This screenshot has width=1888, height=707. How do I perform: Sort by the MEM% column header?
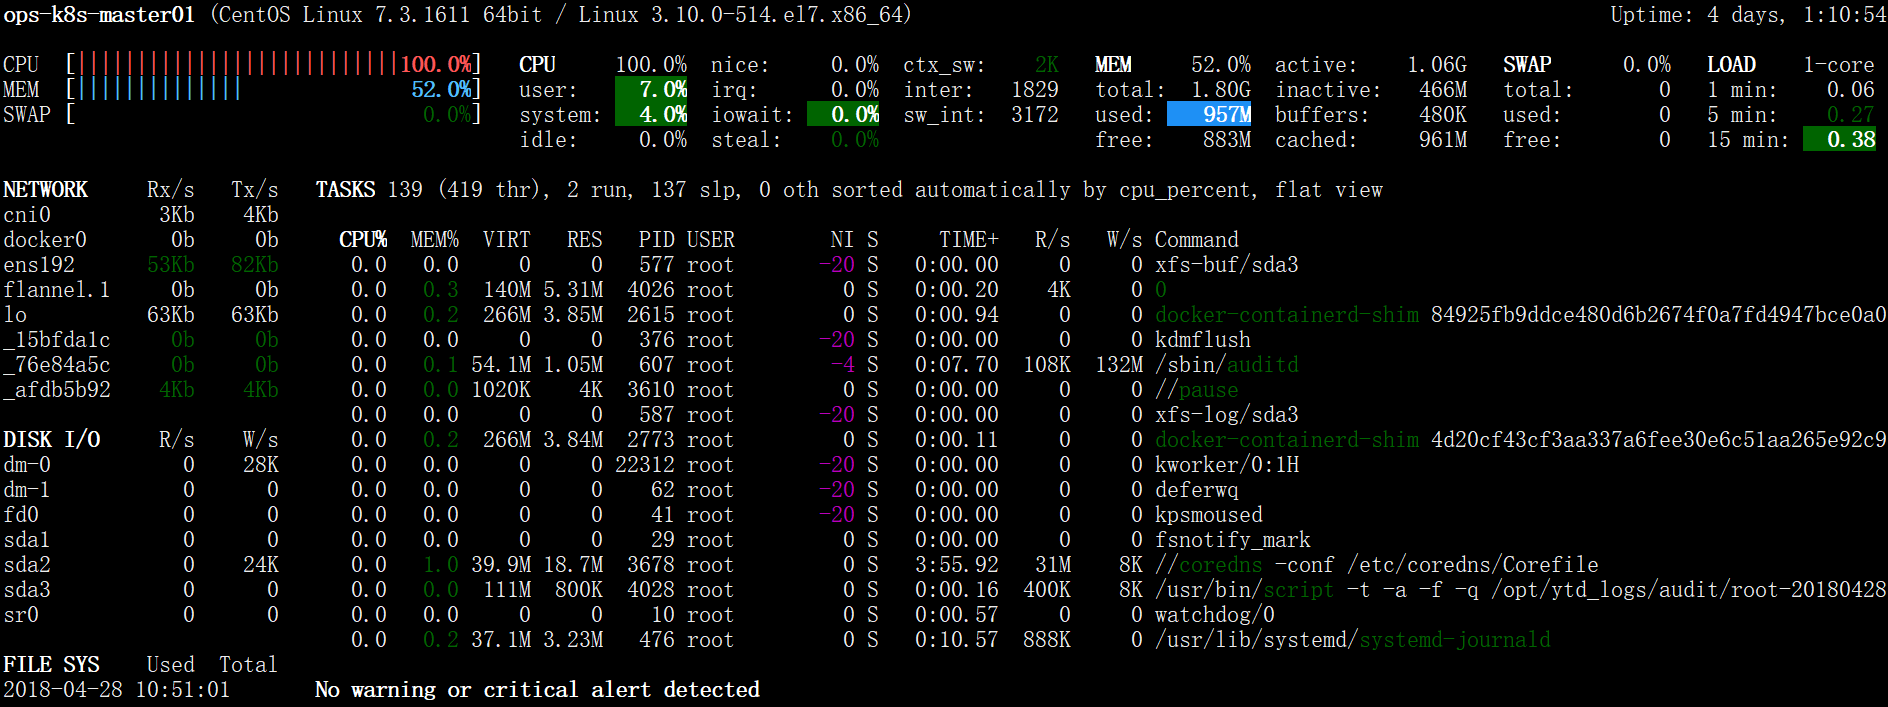pyautogui.click(x=435, y=240)
